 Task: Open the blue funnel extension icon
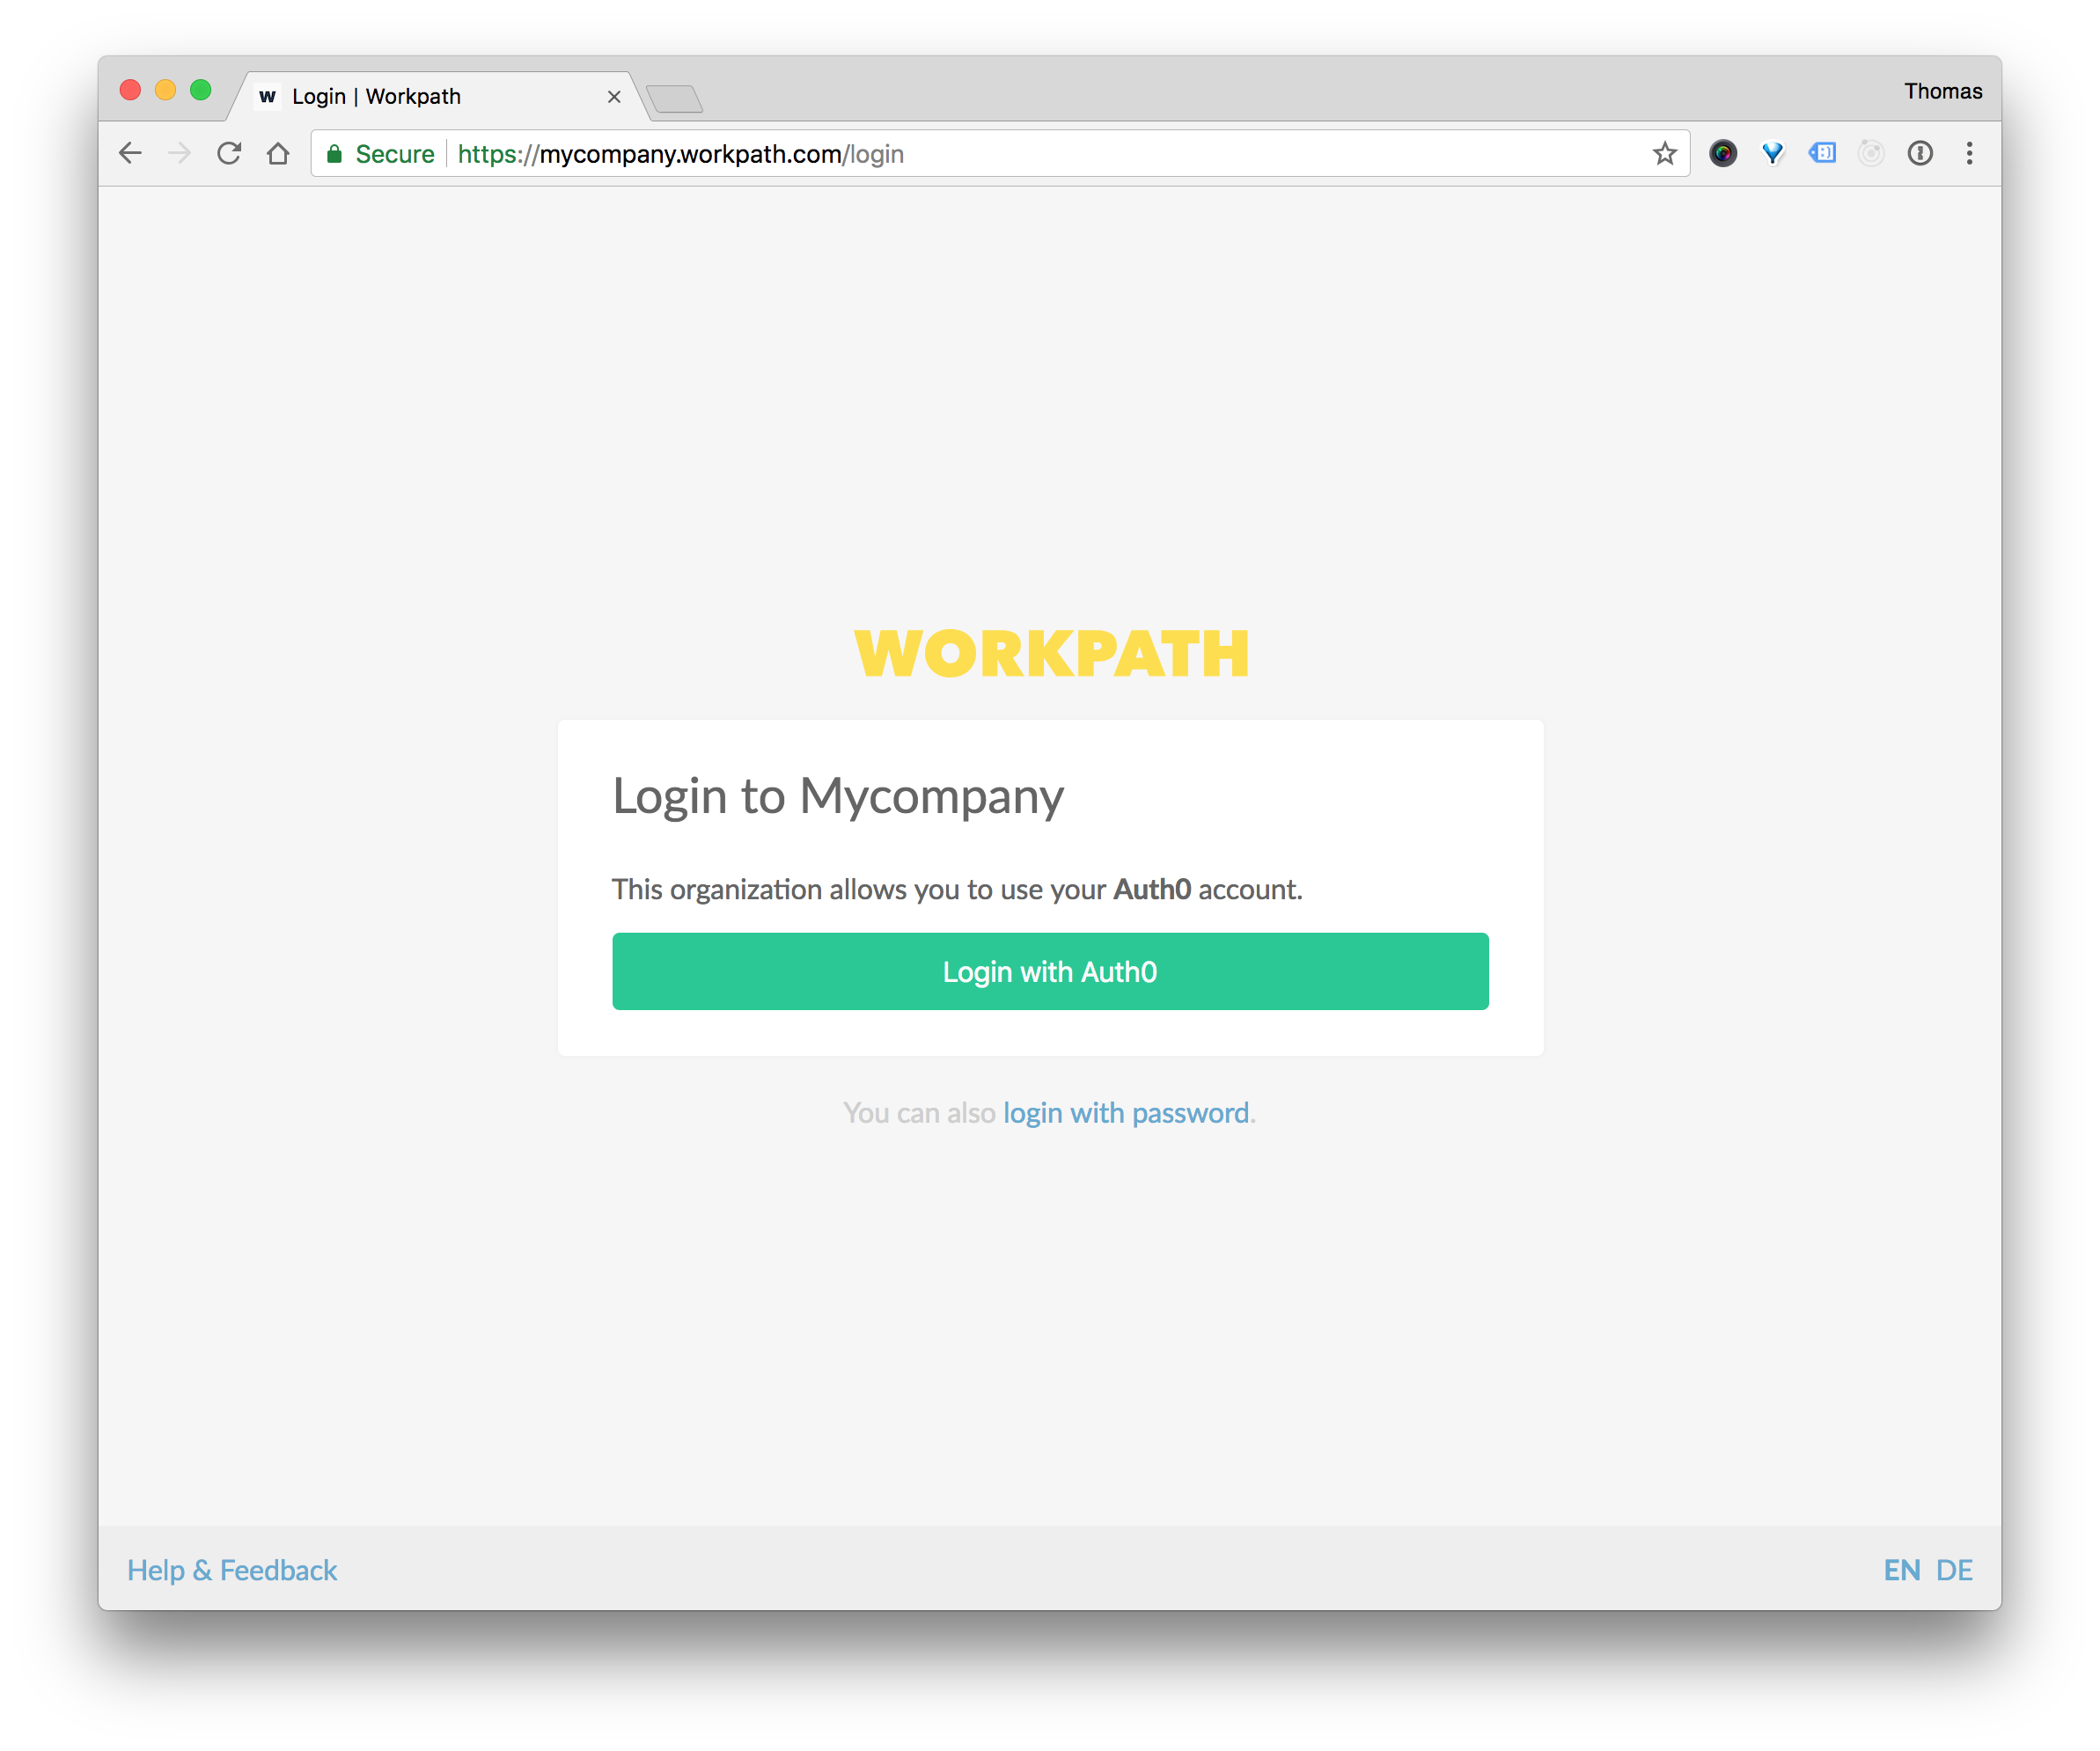point(1772,153)
